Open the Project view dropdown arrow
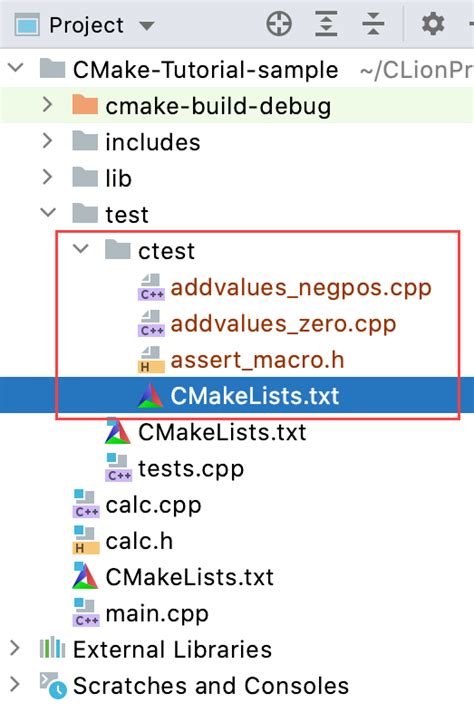The width and height of the screenshot is (474, 722). tap(146, 25)
